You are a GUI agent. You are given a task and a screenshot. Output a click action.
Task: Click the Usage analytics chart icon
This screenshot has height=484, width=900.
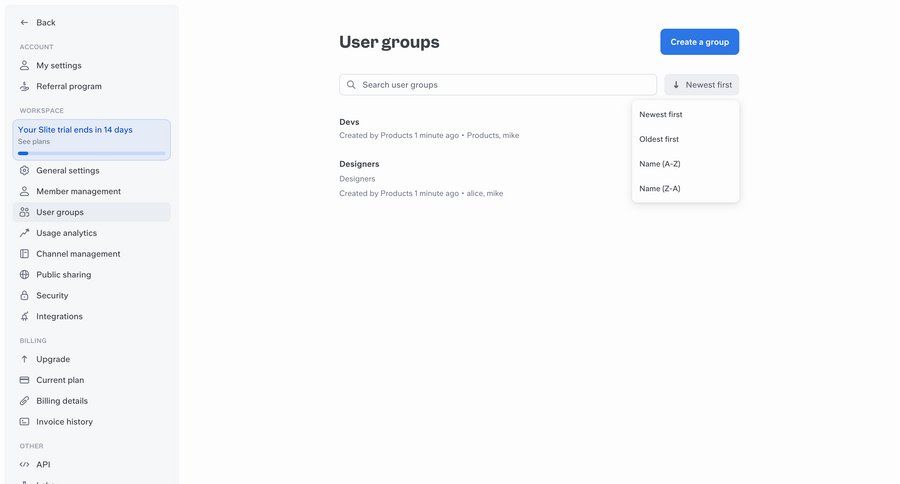(x=25, y=233)
